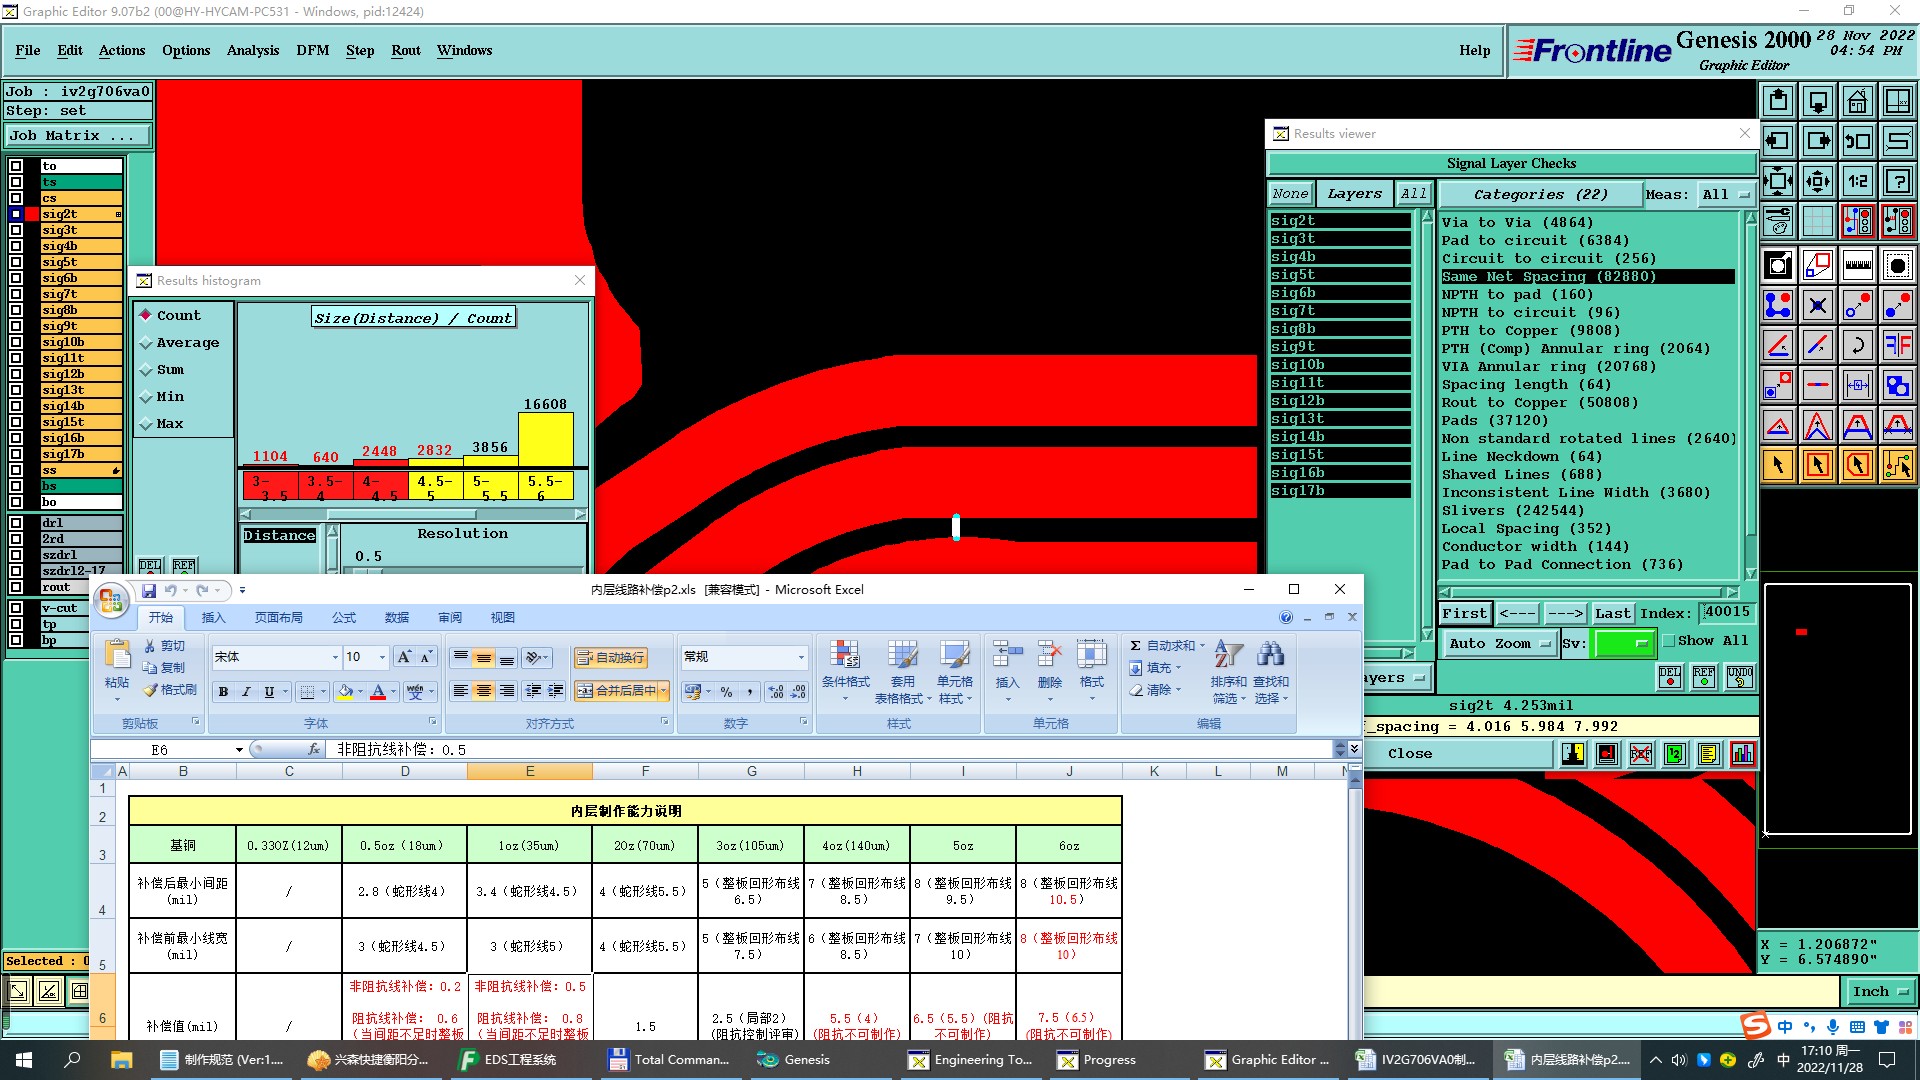The height and width of the screenshot is (1080, 1920).
Task: Click the Home view icon
Action: pos(1857,101)
